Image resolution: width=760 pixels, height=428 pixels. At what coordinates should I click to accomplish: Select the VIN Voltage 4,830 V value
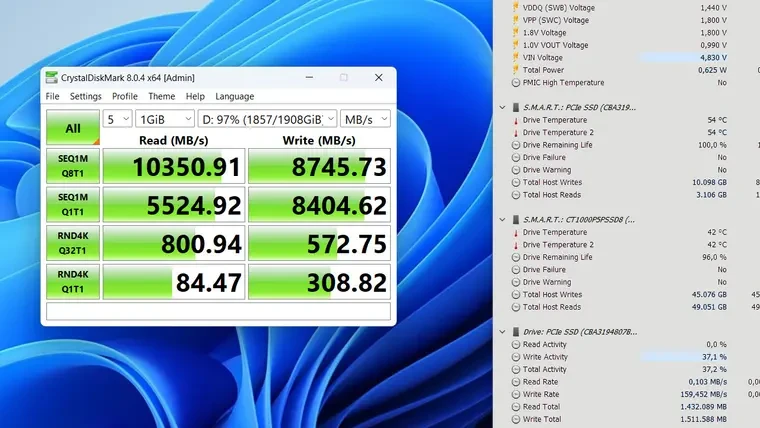(x=713, y=58)
